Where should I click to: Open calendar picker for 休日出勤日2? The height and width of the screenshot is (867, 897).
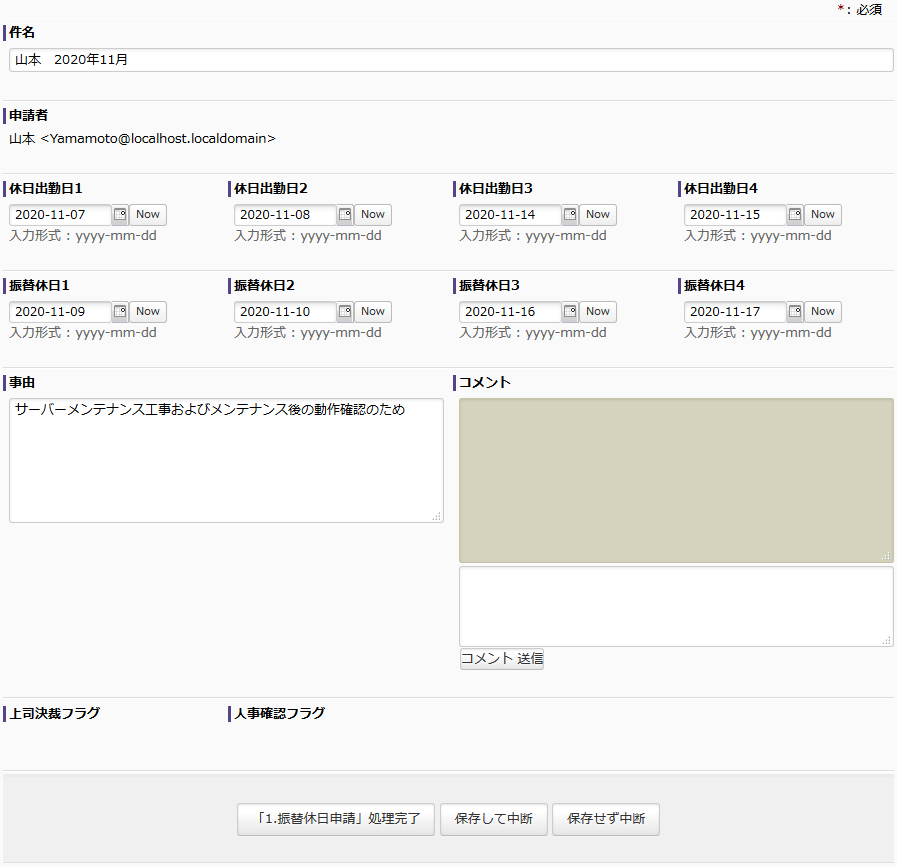(x=345, y=215)
